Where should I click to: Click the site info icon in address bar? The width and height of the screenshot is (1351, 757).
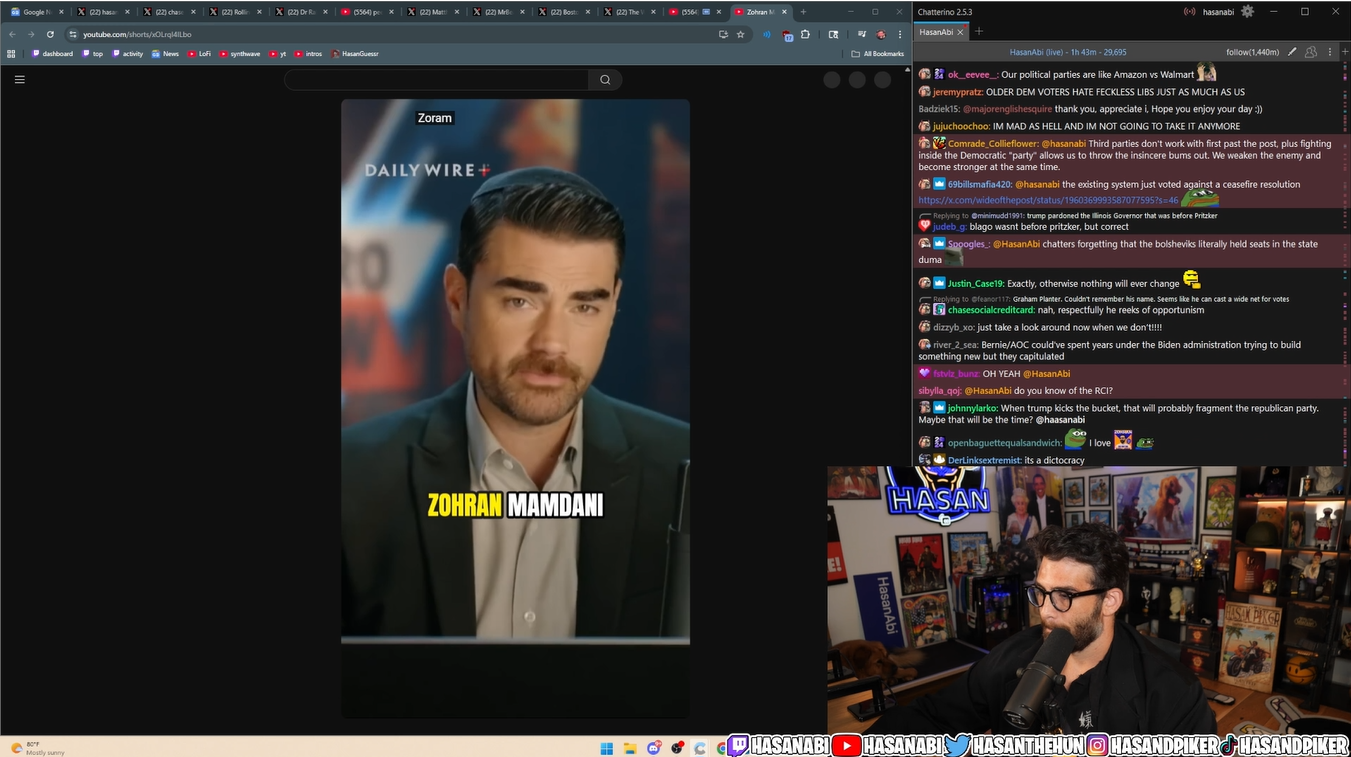coord(73,34)
